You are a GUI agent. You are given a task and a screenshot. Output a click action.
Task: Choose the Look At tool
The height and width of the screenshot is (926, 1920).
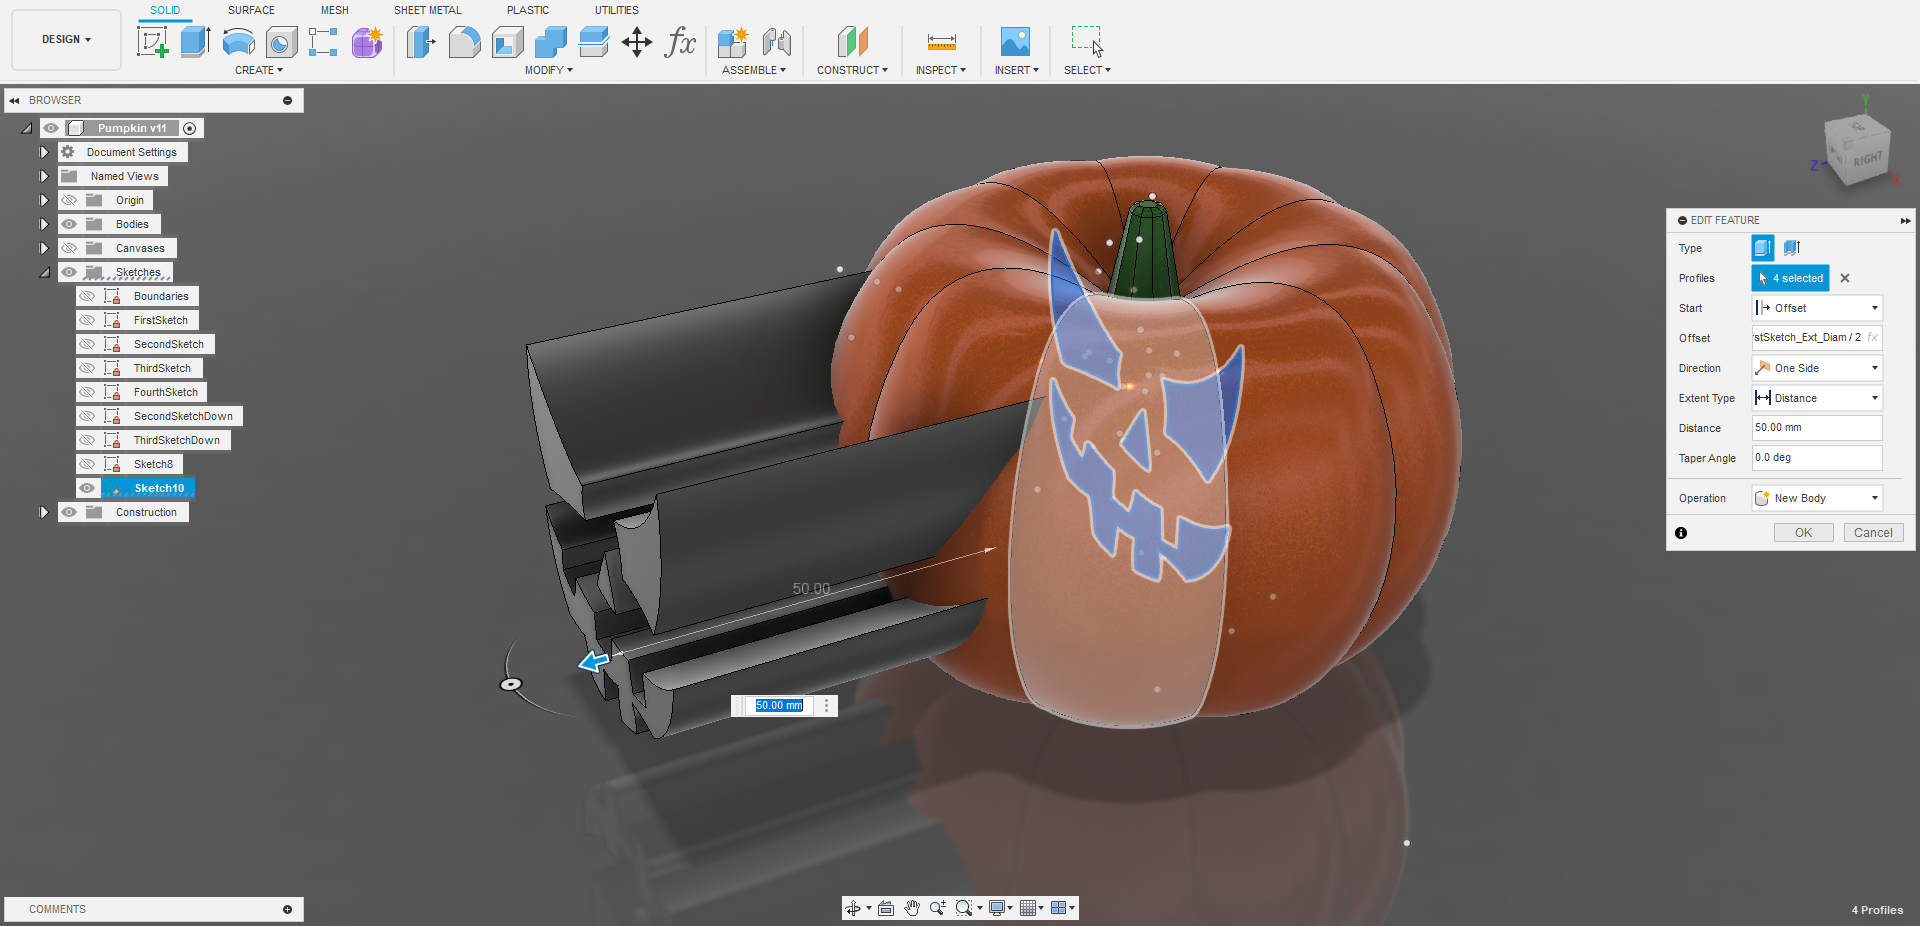886,908
